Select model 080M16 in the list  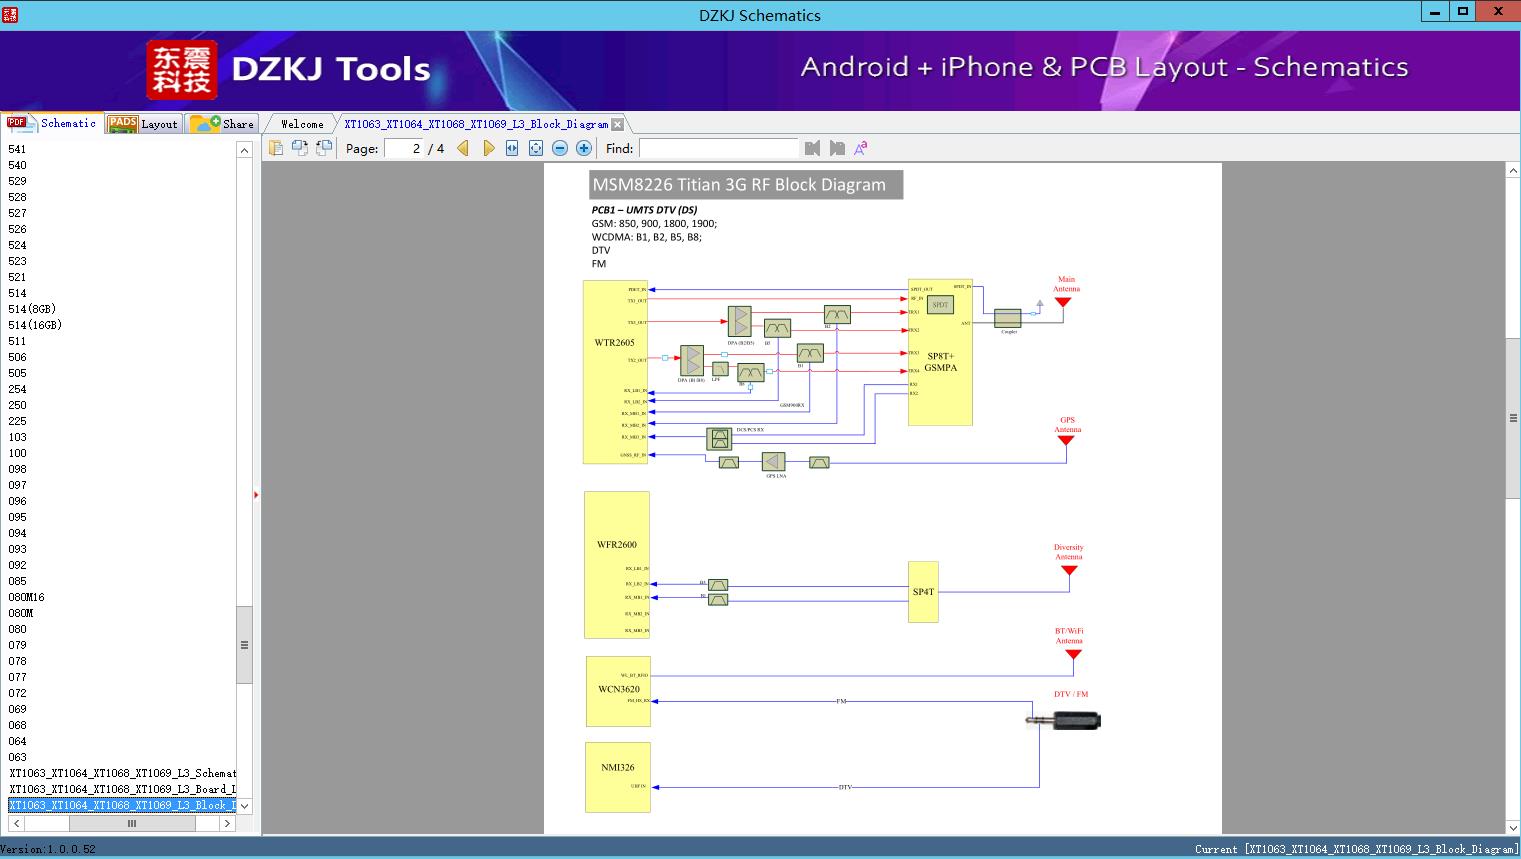(x=26, y=597)
